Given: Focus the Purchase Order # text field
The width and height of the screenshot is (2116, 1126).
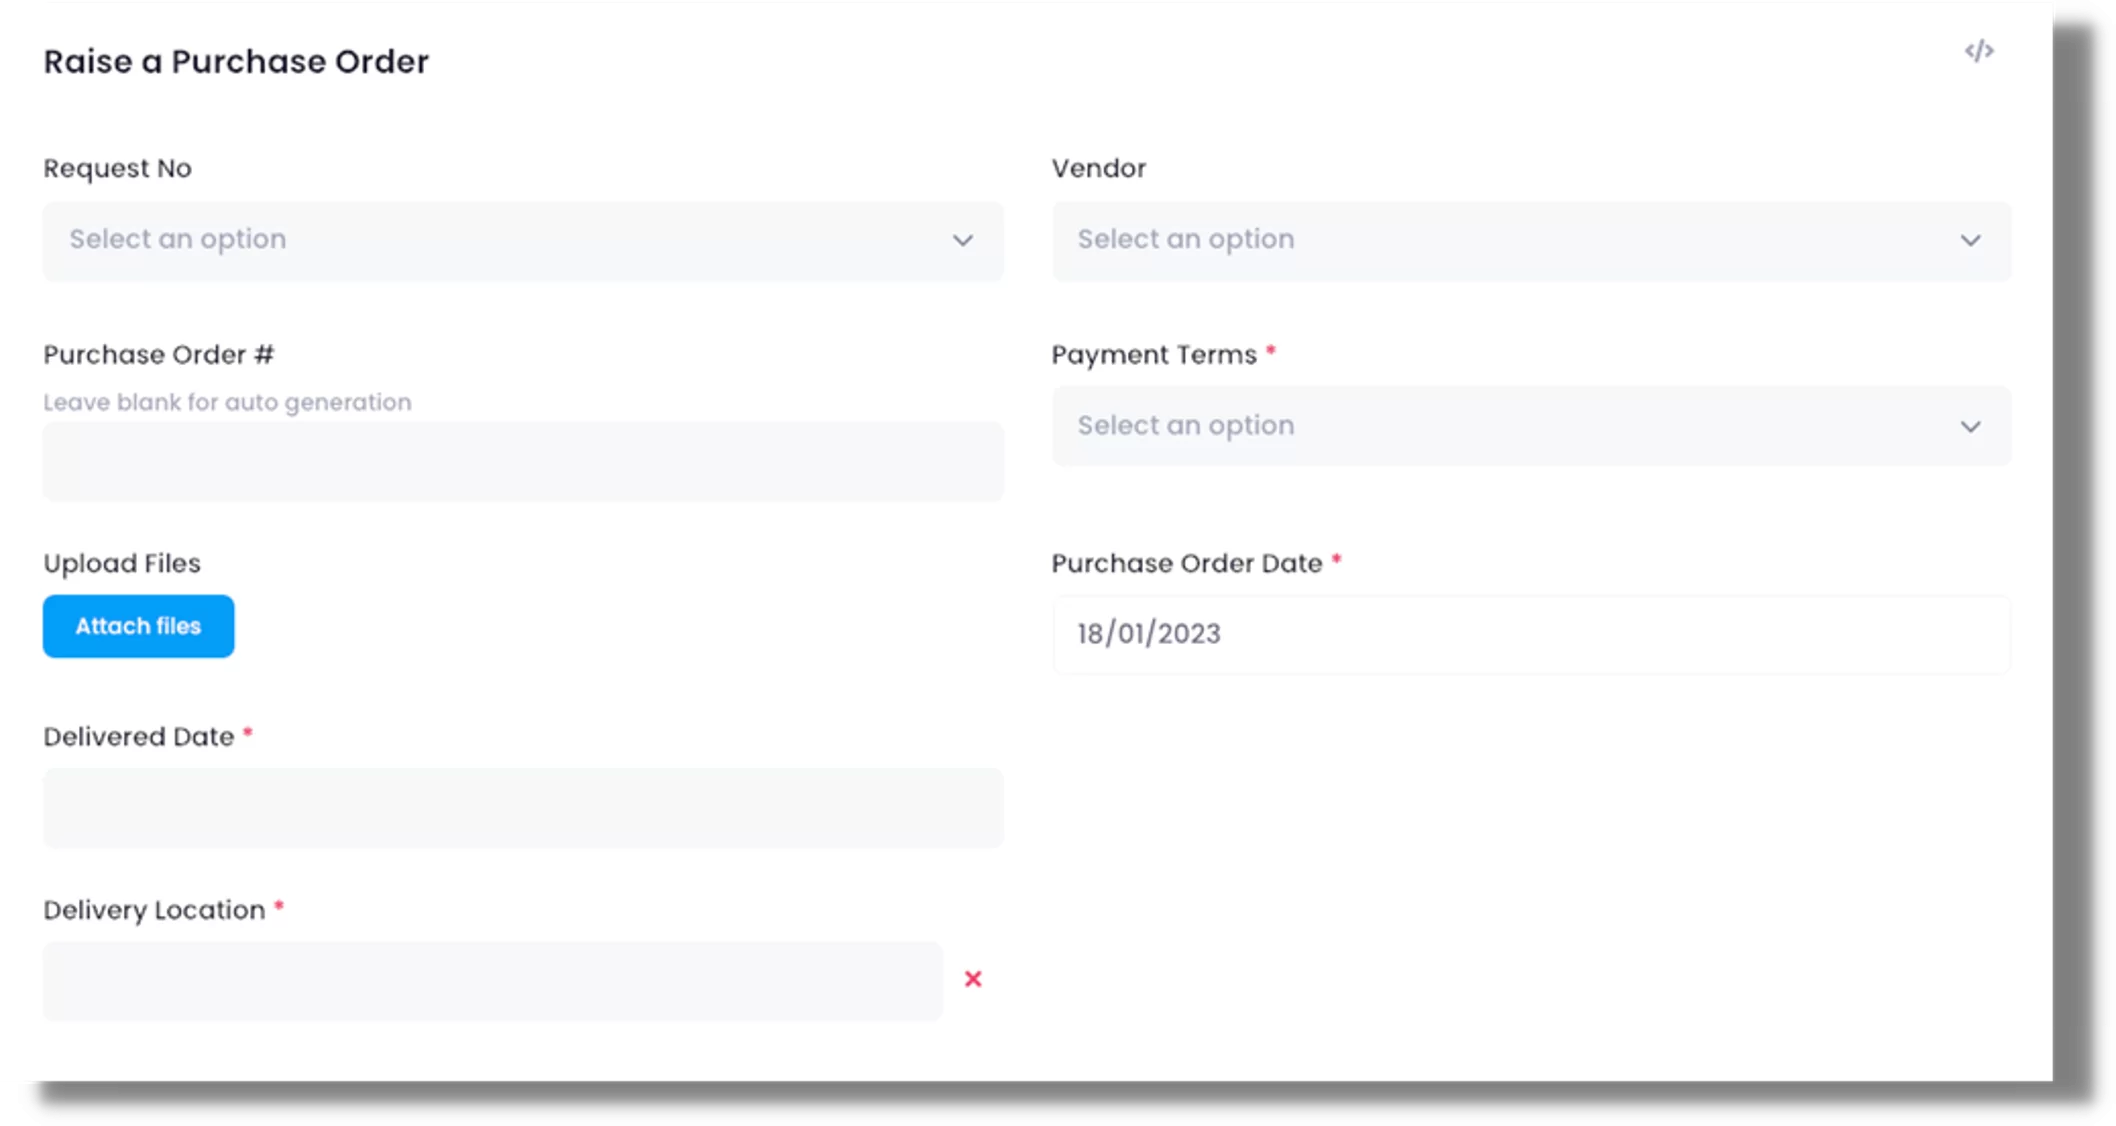Looking at the screenshot, I should (522, 462).
